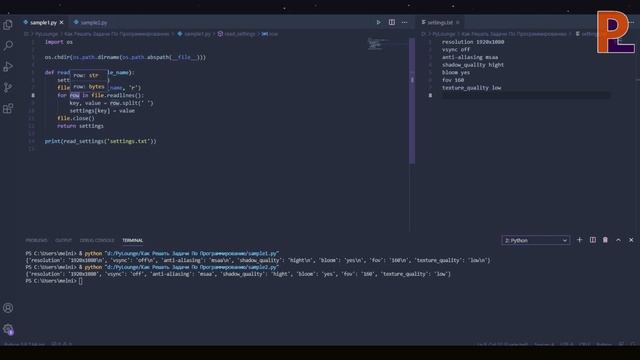Maximize the panel with the up chevron
This screenshot has width=640, height=360.
(618, 240)
